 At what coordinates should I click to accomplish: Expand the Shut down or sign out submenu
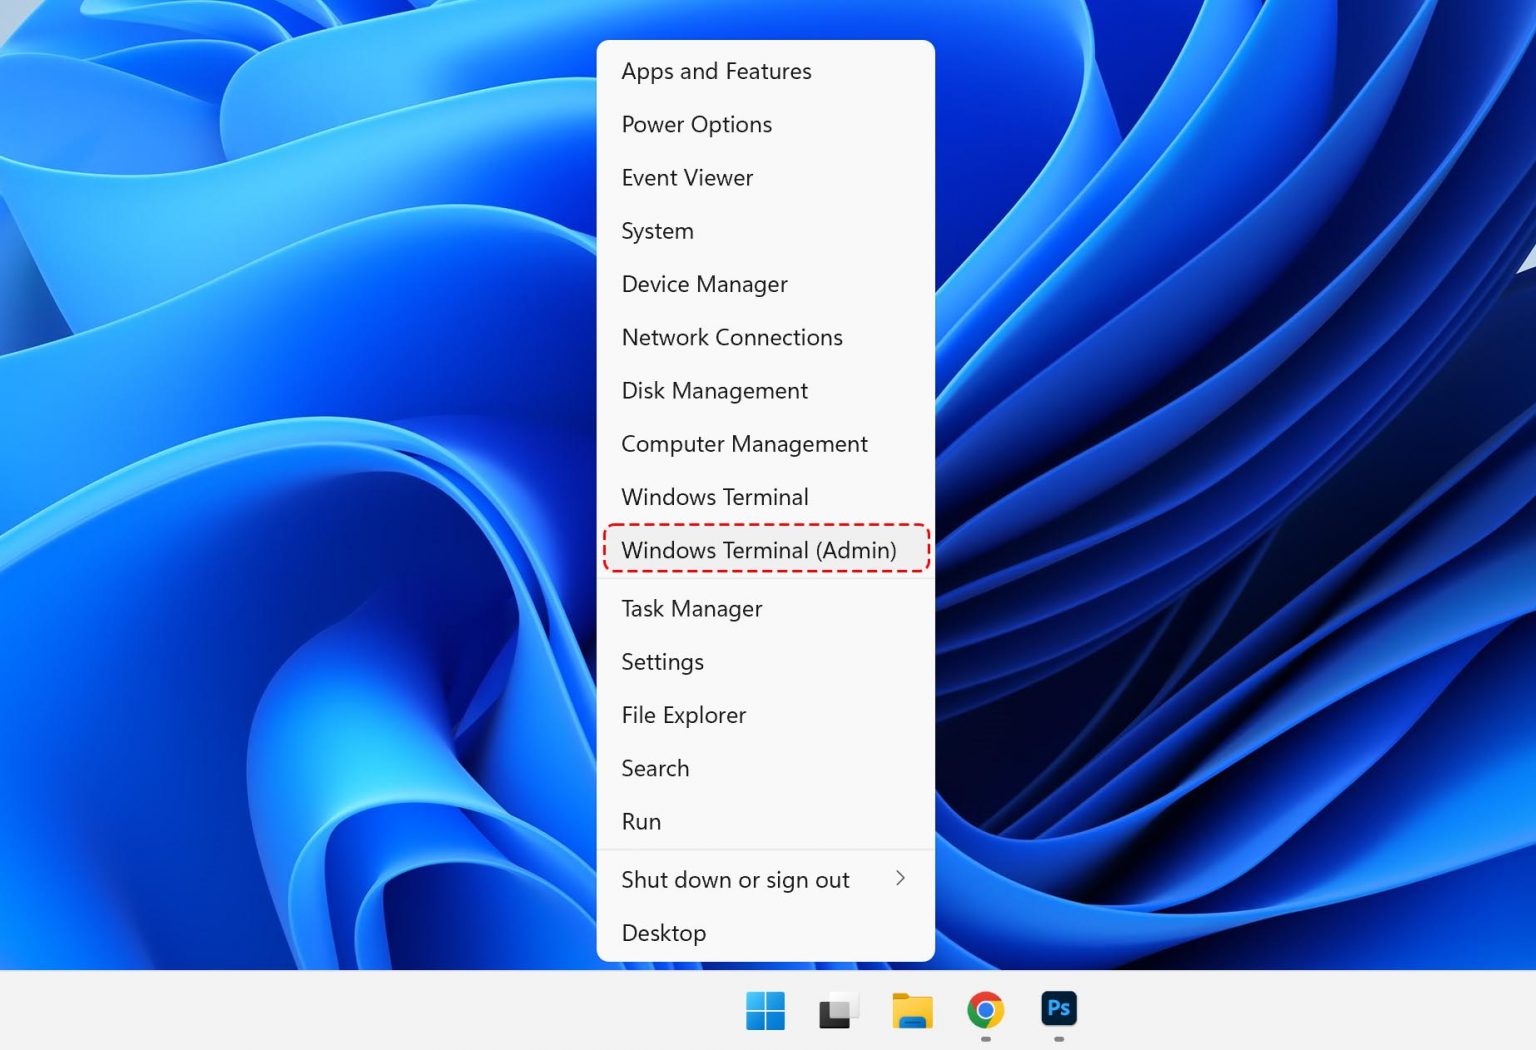(x=735, y=880)
